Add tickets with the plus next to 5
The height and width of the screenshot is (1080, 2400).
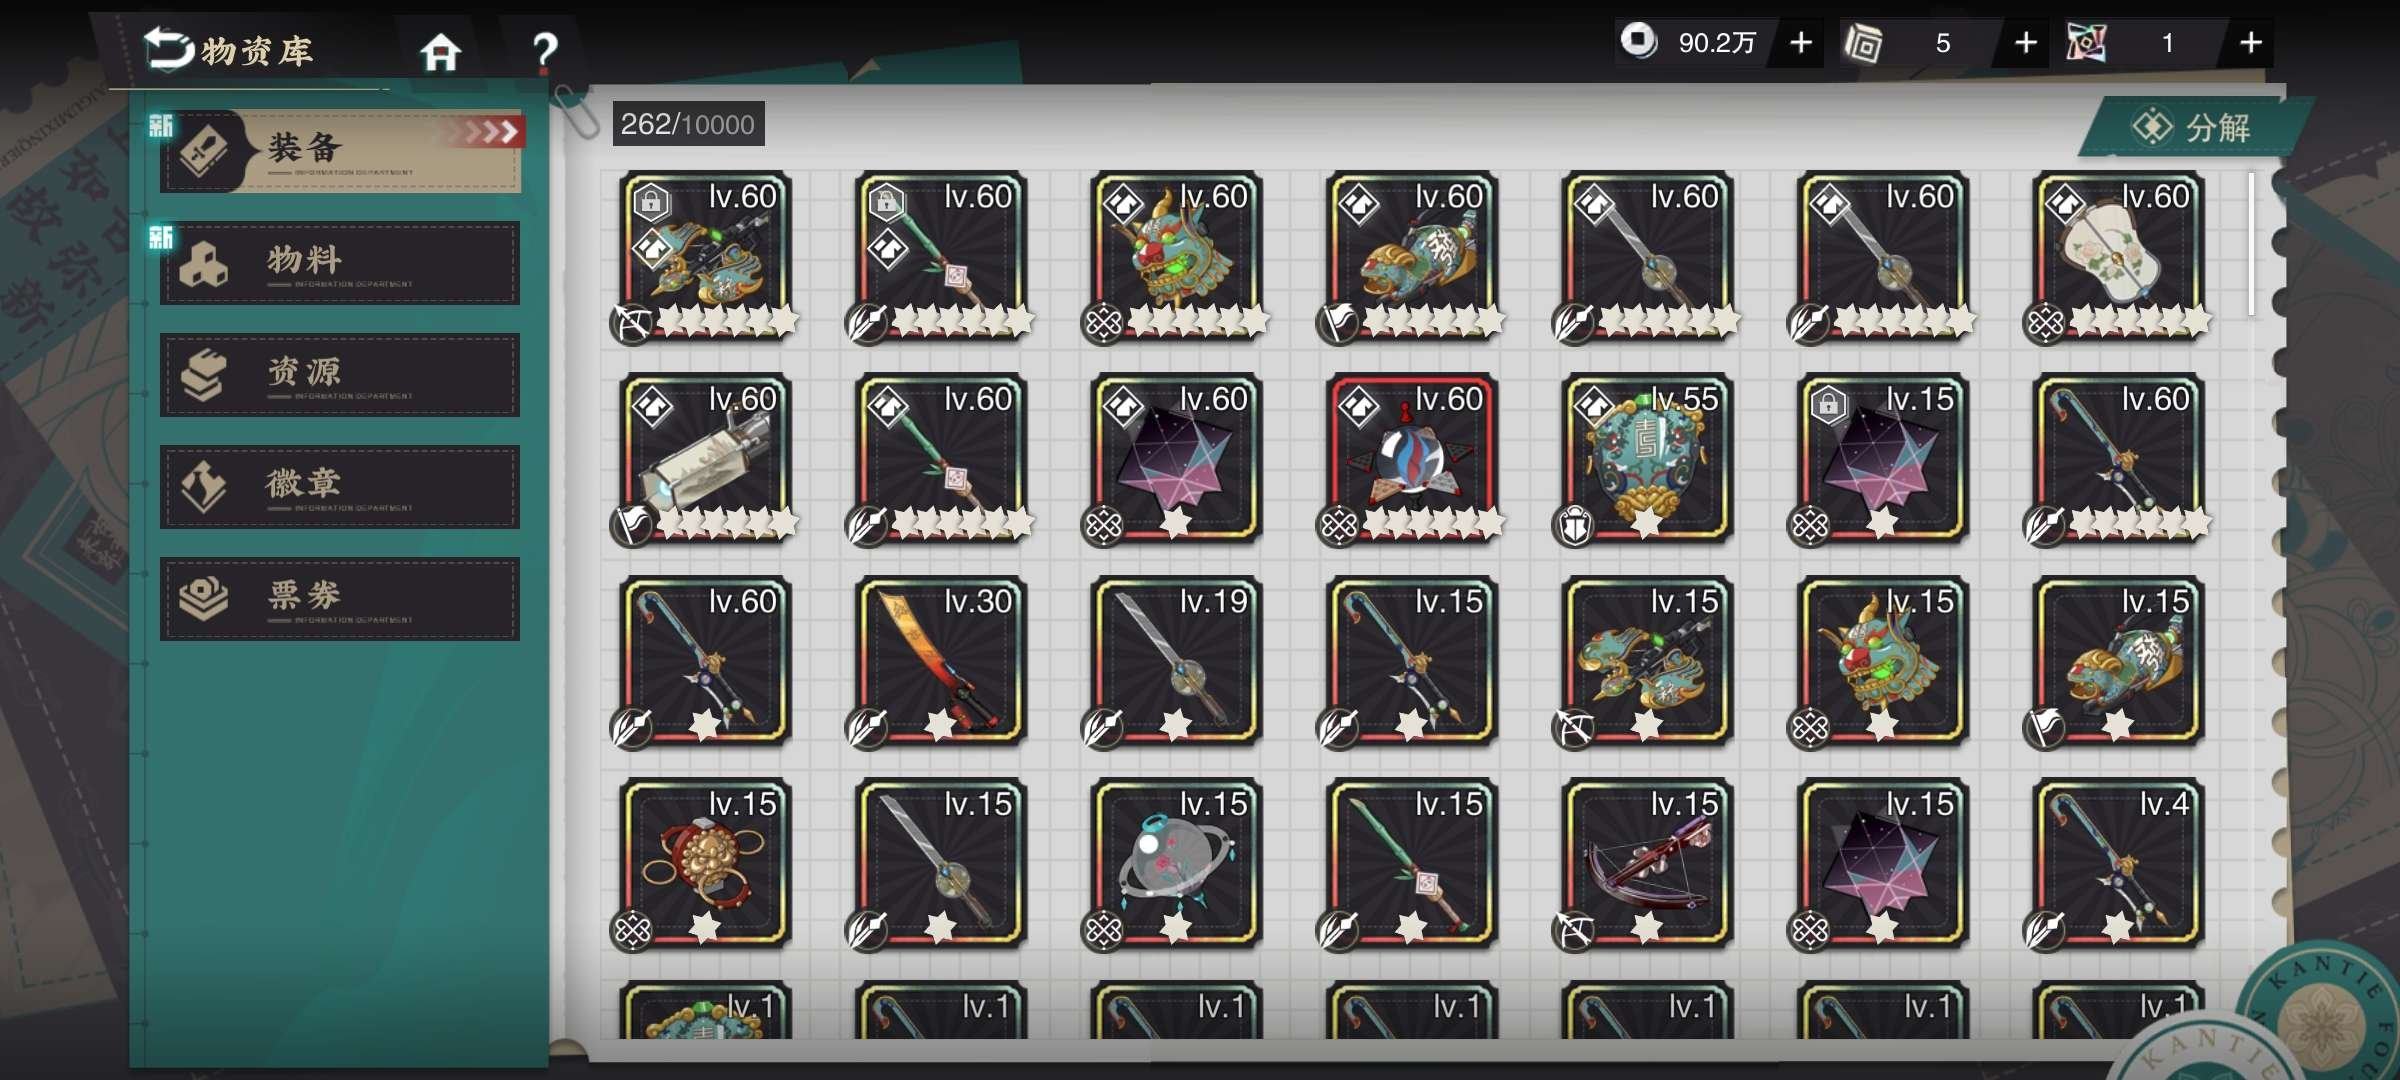2025,43
